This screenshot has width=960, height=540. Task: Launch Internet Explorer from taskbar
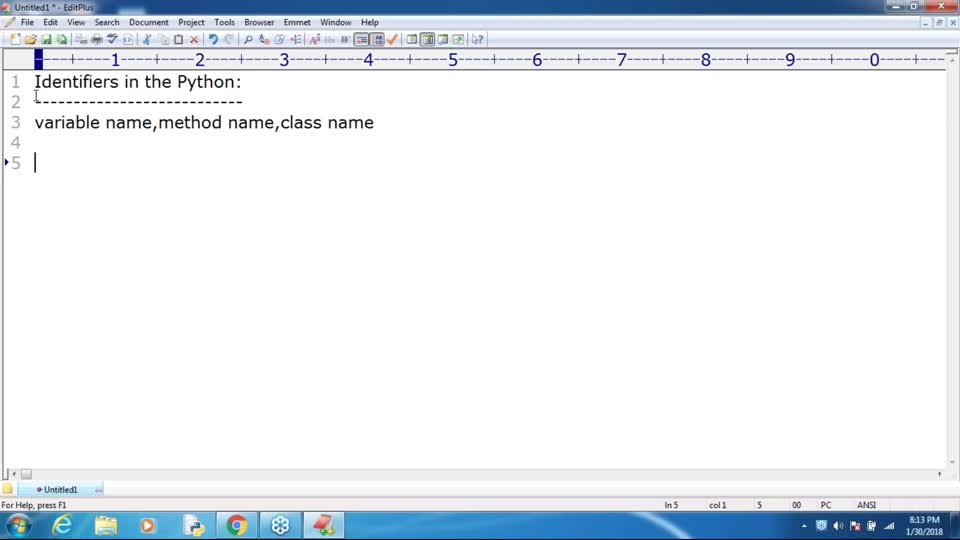tap(62, 526)
